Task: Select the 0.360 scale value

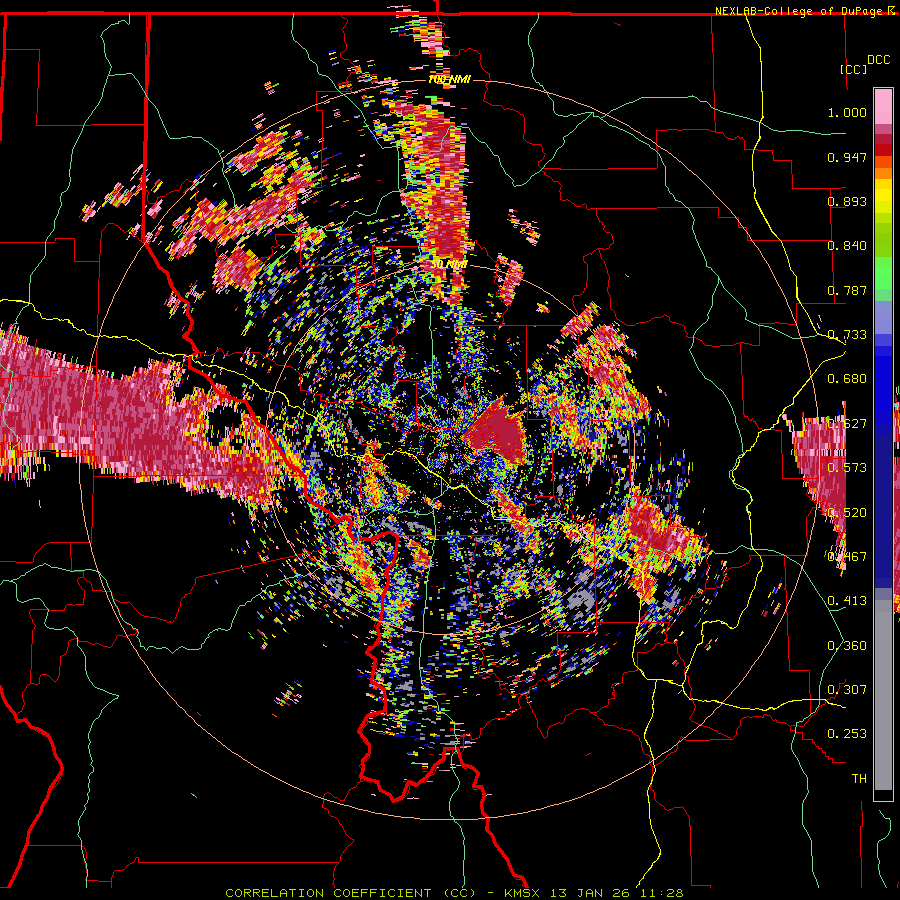Action: [847, 646]
